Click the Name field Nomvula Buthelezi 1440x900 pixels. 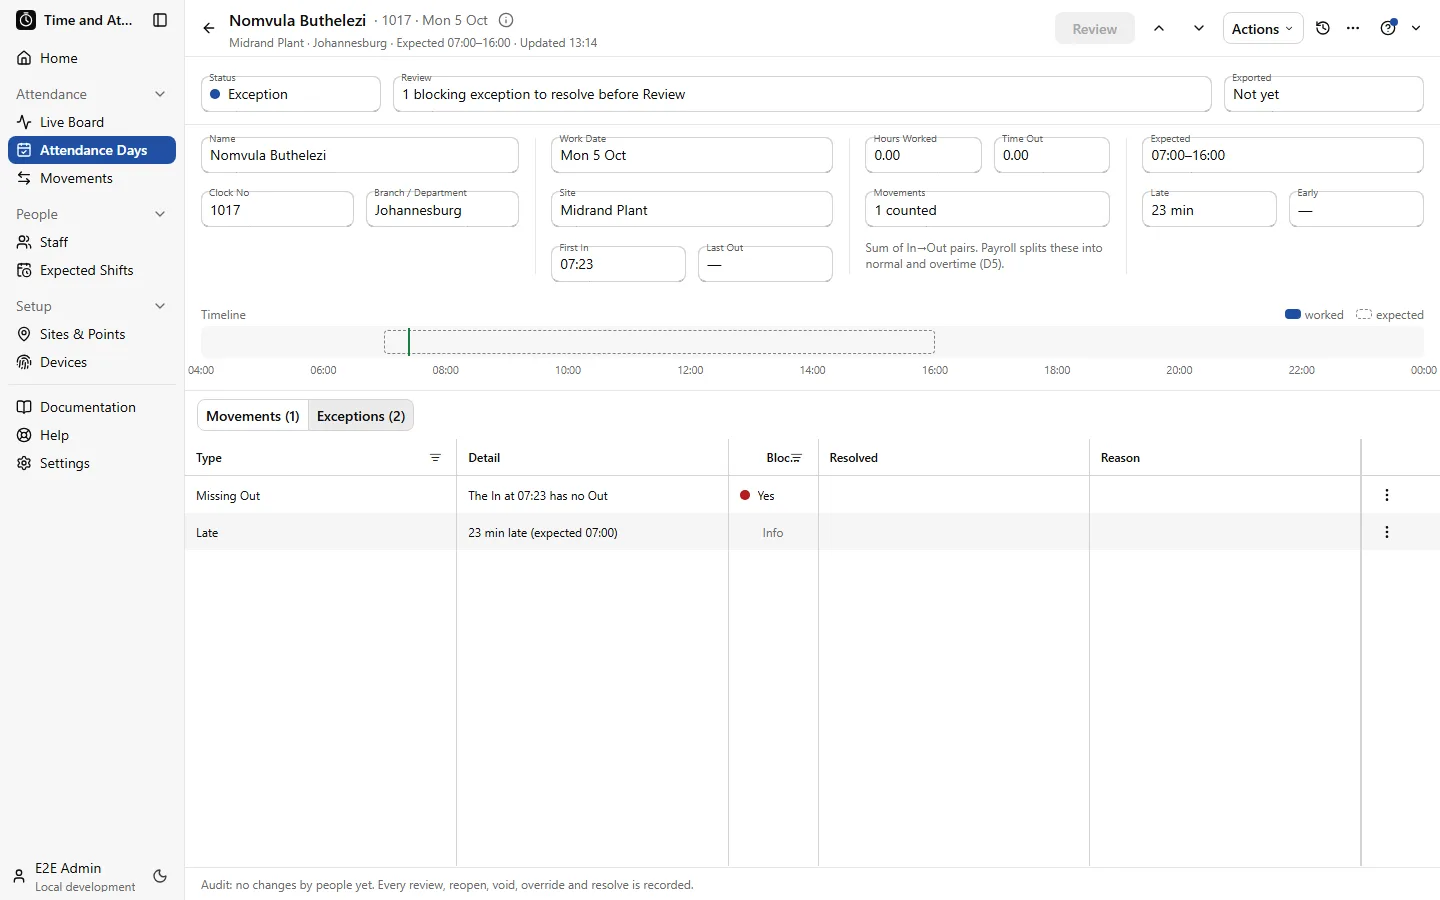(360, 155)
